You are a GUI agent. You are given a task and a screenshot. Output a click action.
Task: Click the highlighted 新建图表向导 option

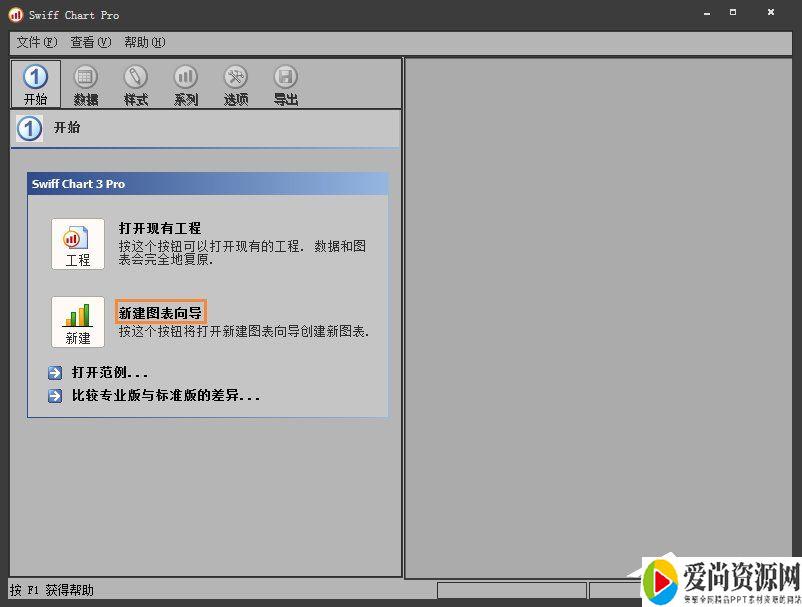point(159,311)
